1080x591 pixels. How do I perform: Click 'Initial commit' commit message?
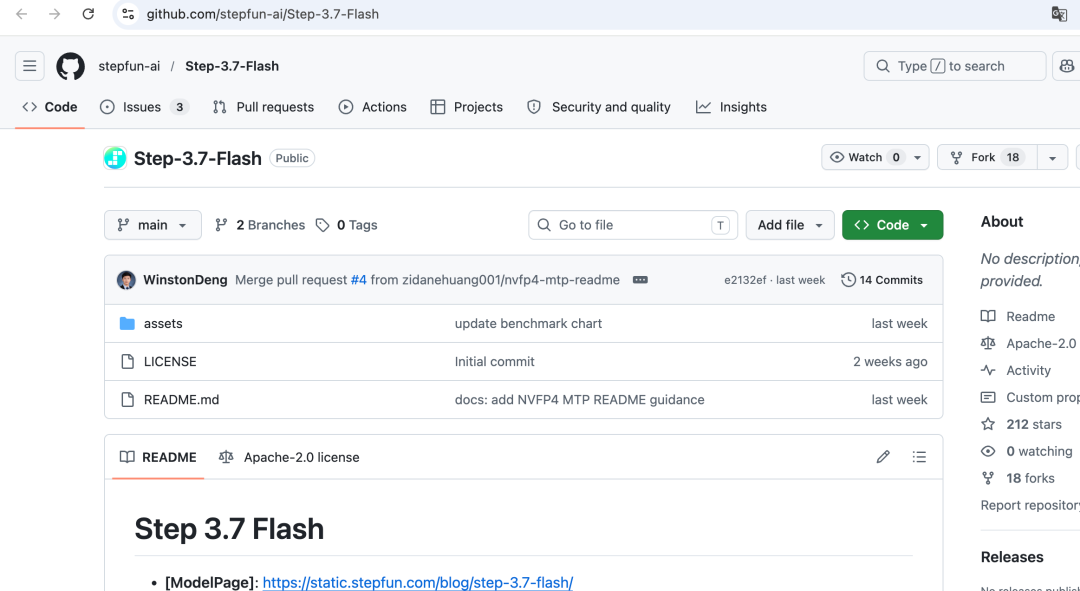[495, 362]
